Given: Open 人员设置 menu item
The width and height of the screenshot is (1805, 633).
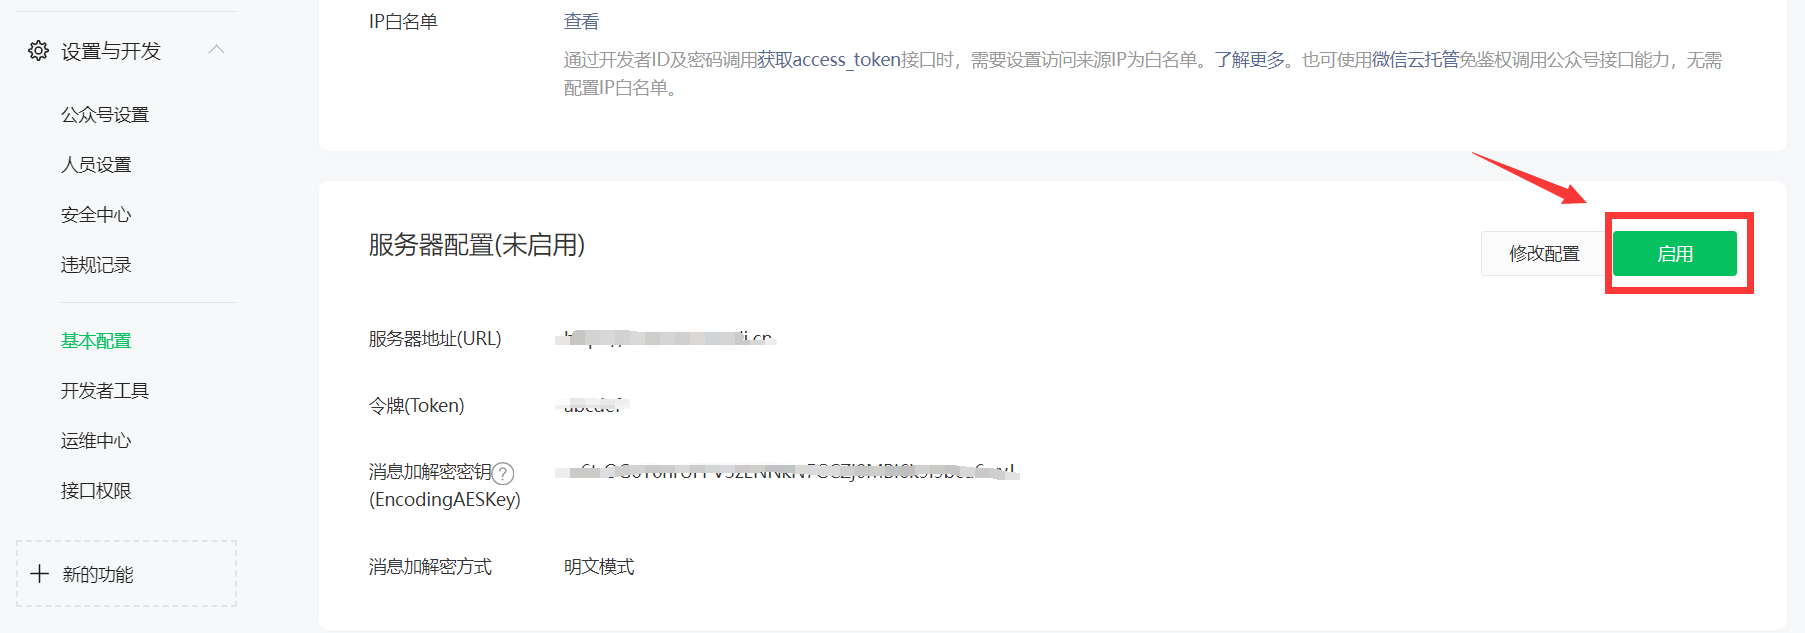Looking at the screenshot, I should click(x=96, y=165).
